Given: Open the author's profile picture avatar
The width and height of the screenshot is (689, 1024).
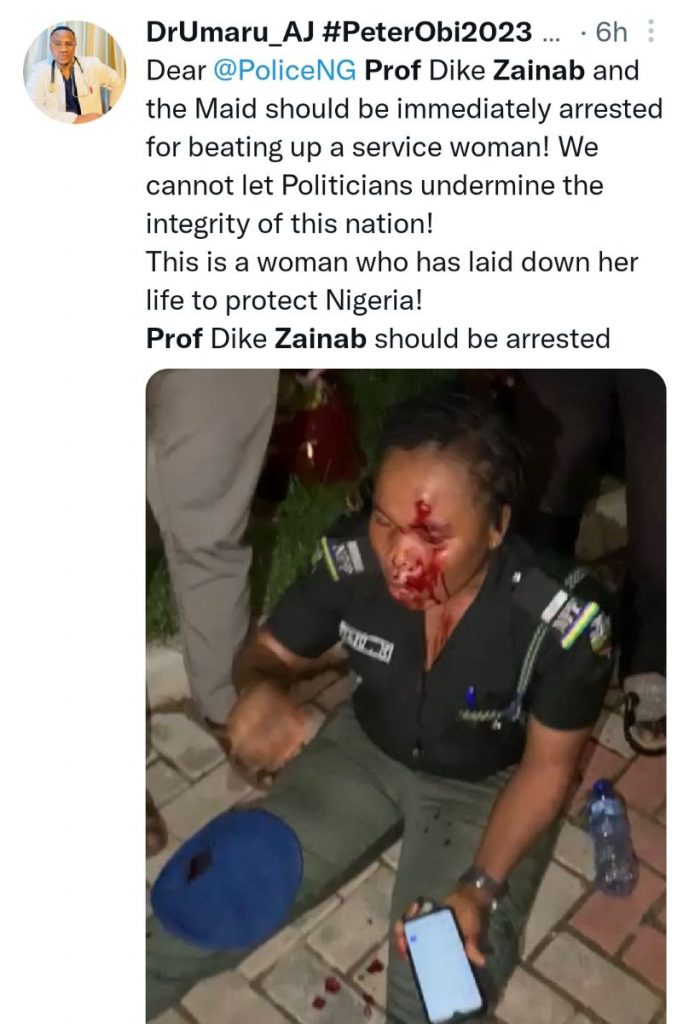Looking at the screenshot, I should pyautogui.click(x=74, y=72).
